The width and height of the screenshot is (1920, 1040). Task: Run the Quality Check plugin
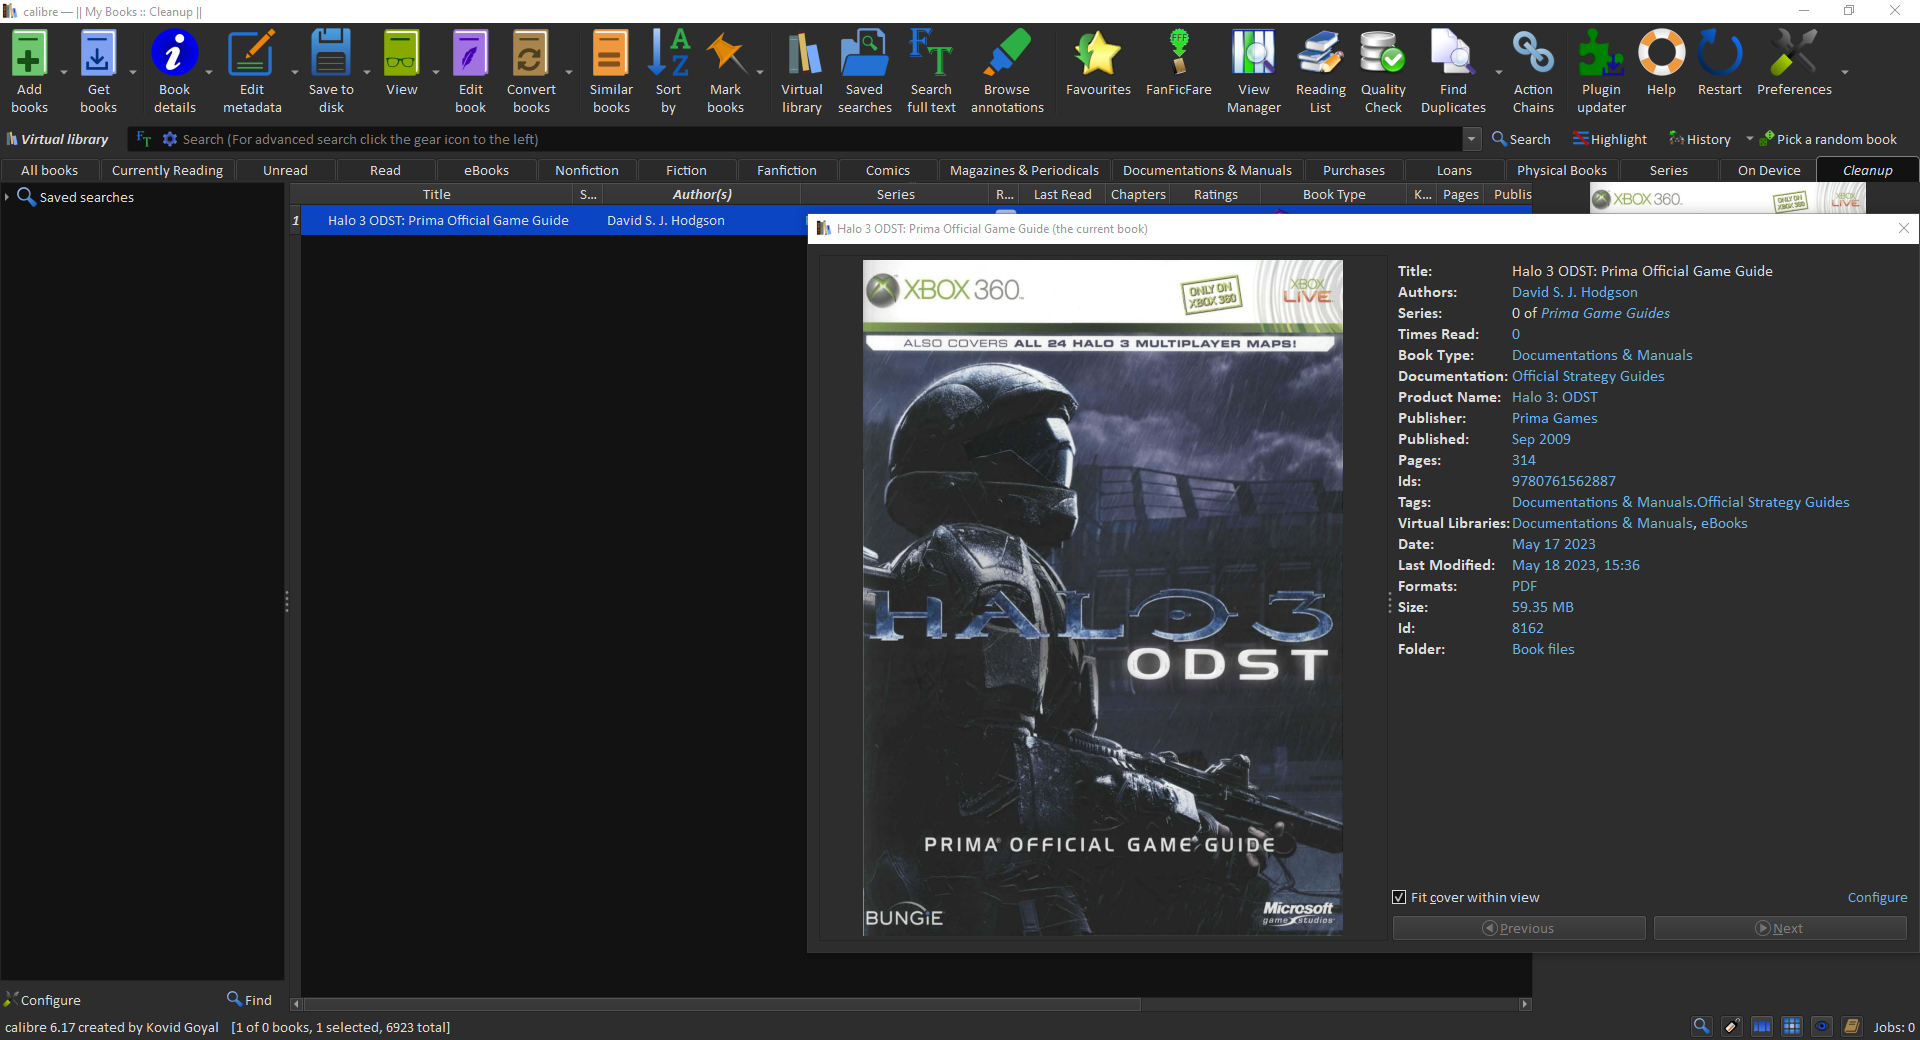click(1383, 54)
